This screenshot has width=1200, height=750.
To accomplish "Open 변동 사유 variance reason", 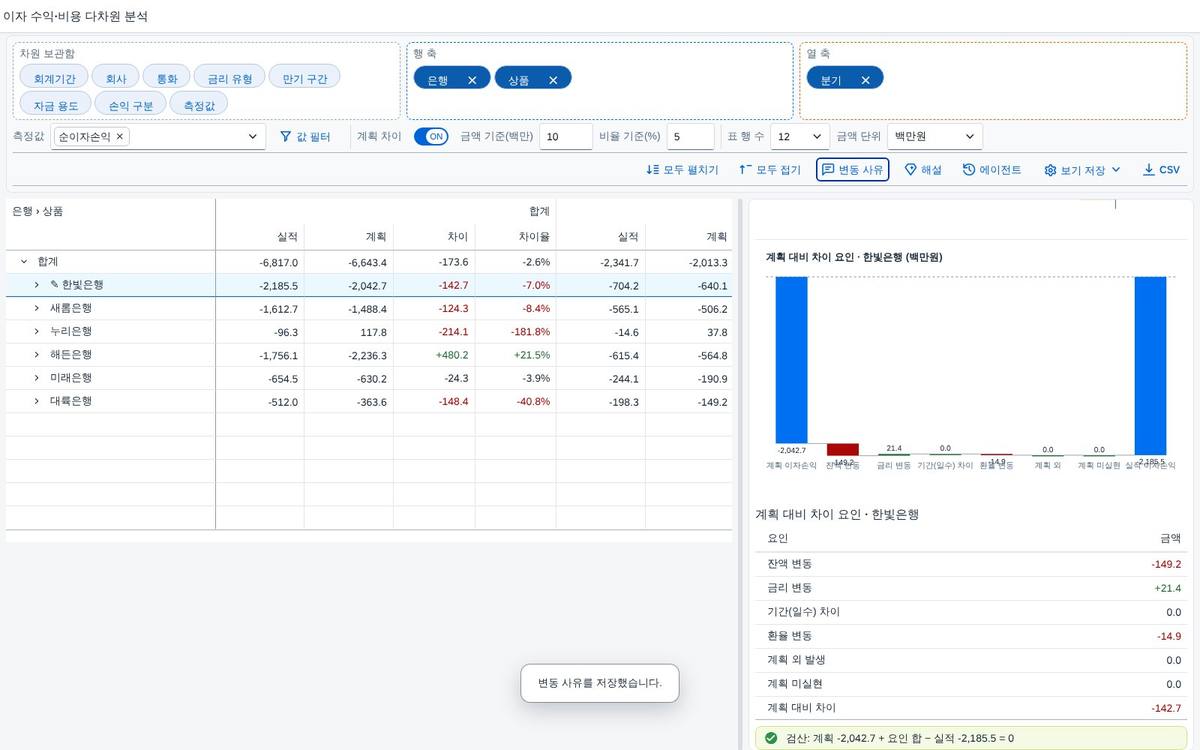I will (x=852, y=170).
